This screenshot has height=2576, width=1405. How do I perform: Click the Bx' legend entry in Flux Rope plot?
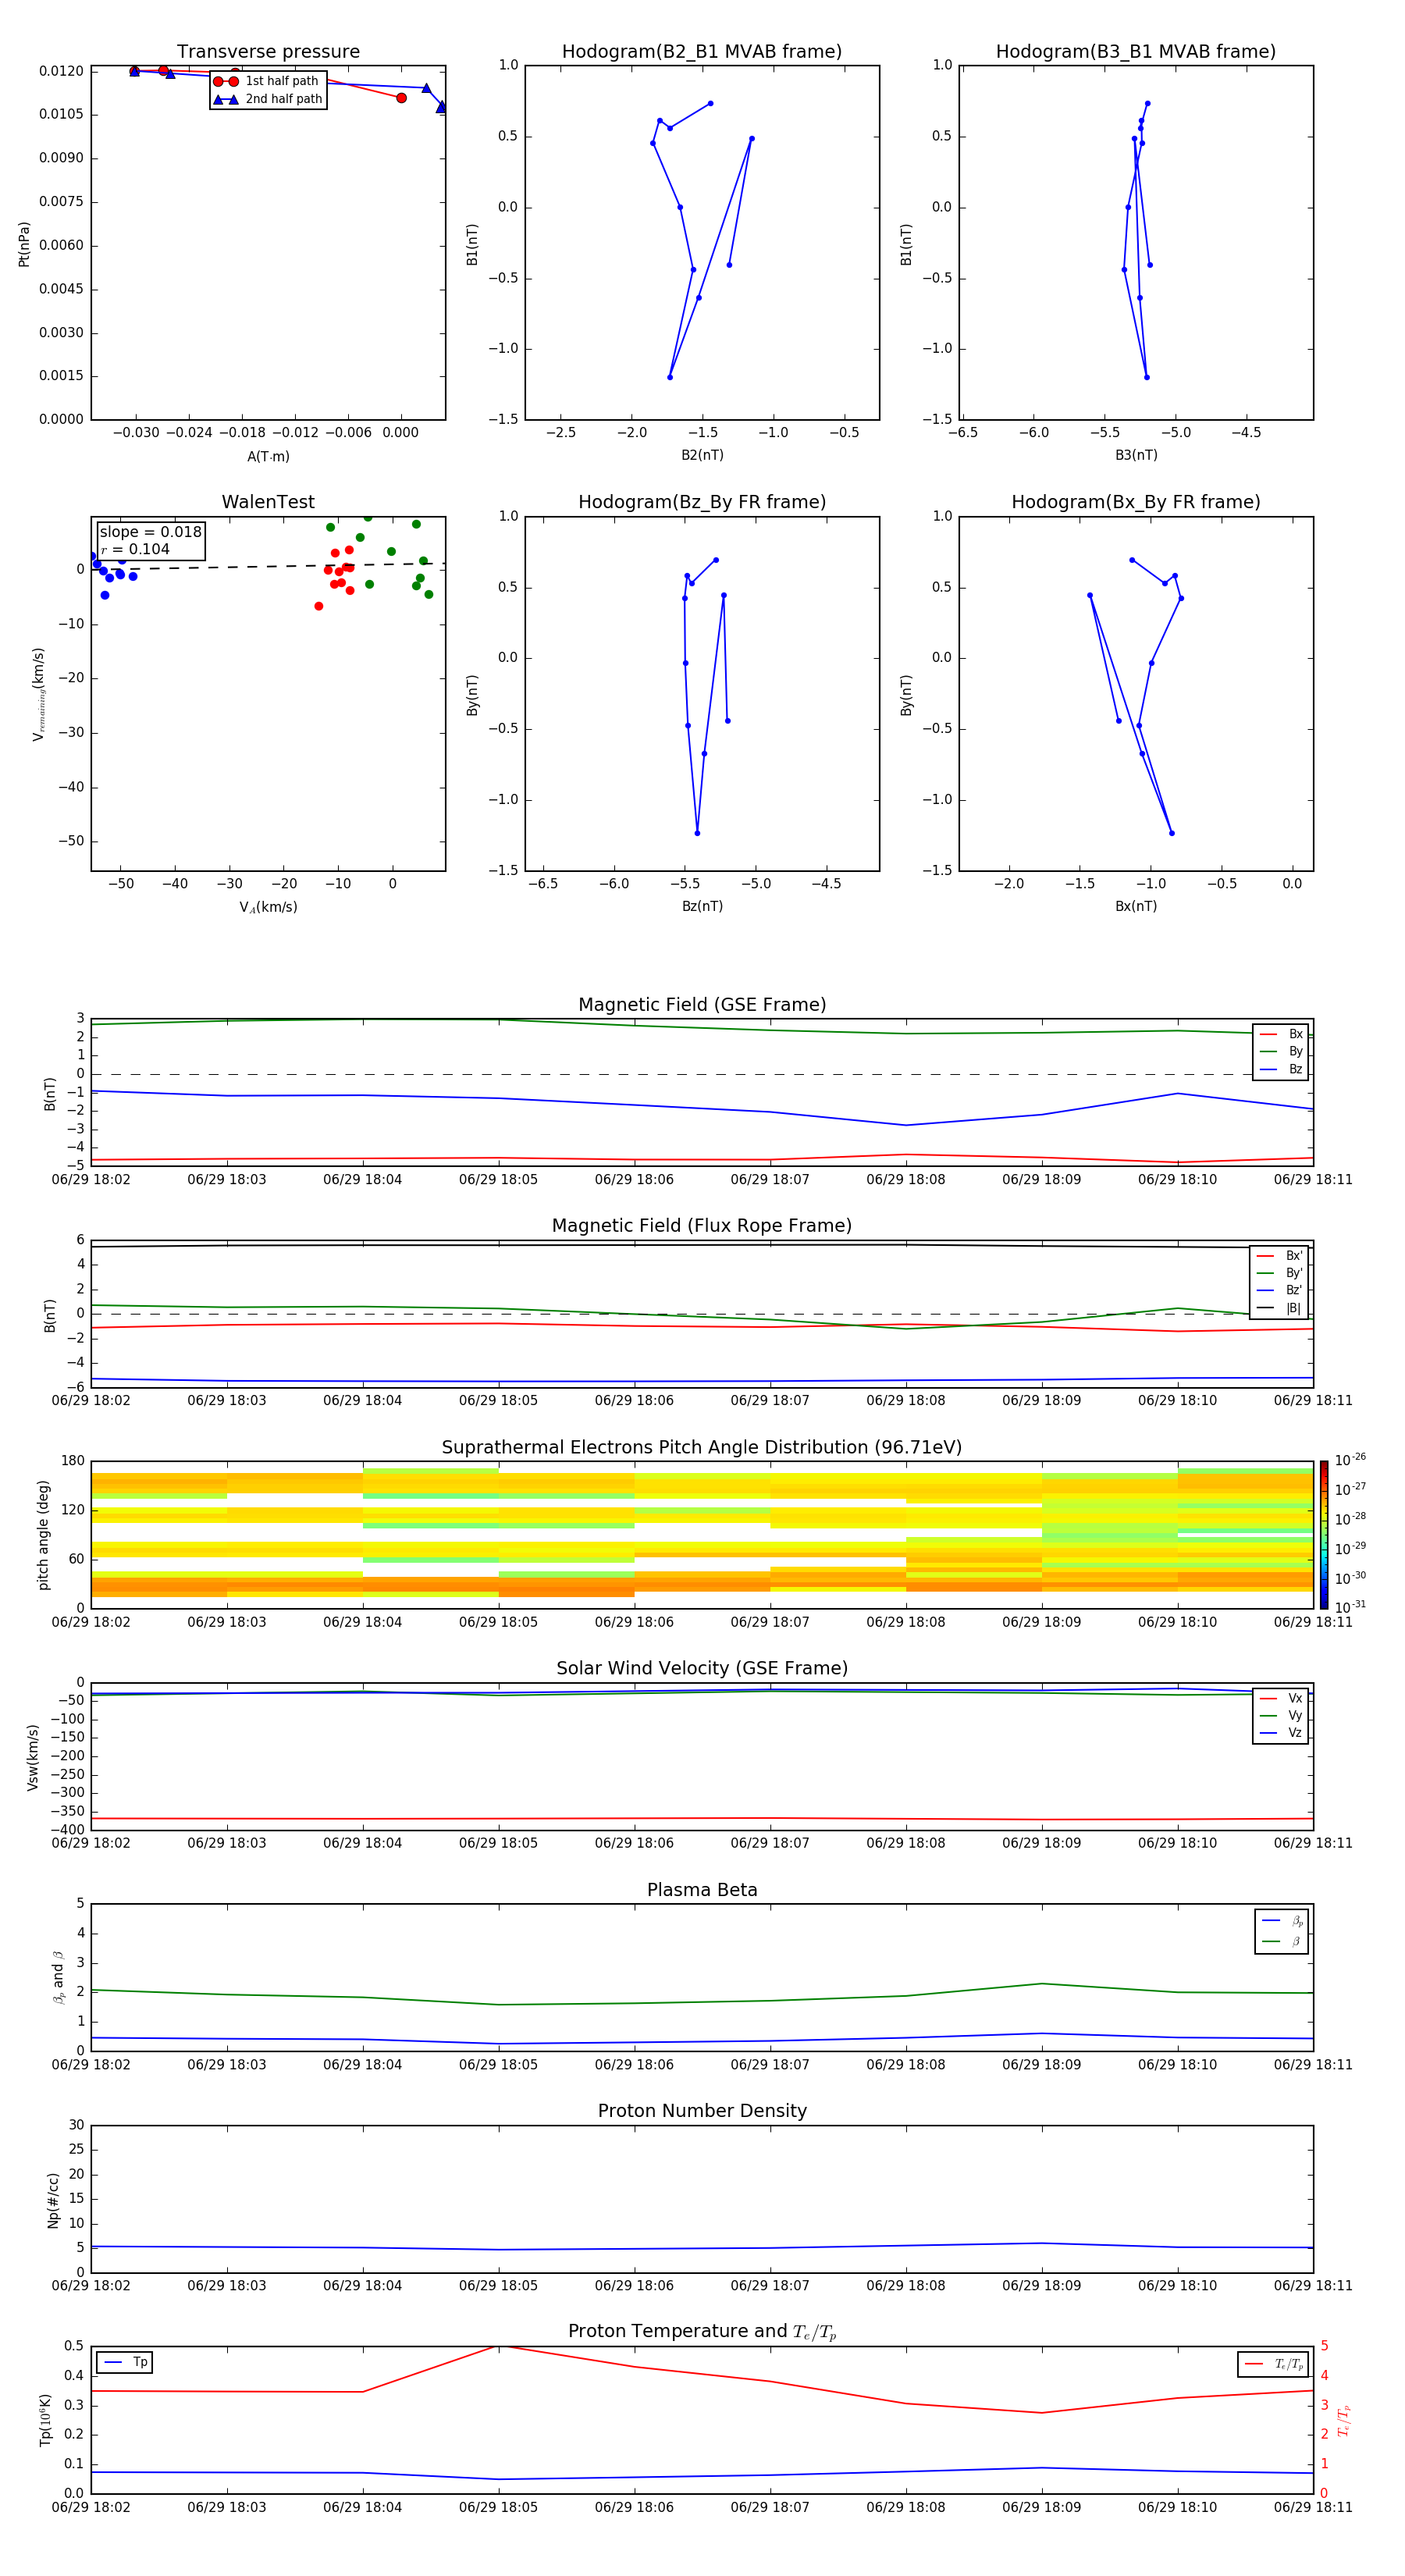1279,1256
